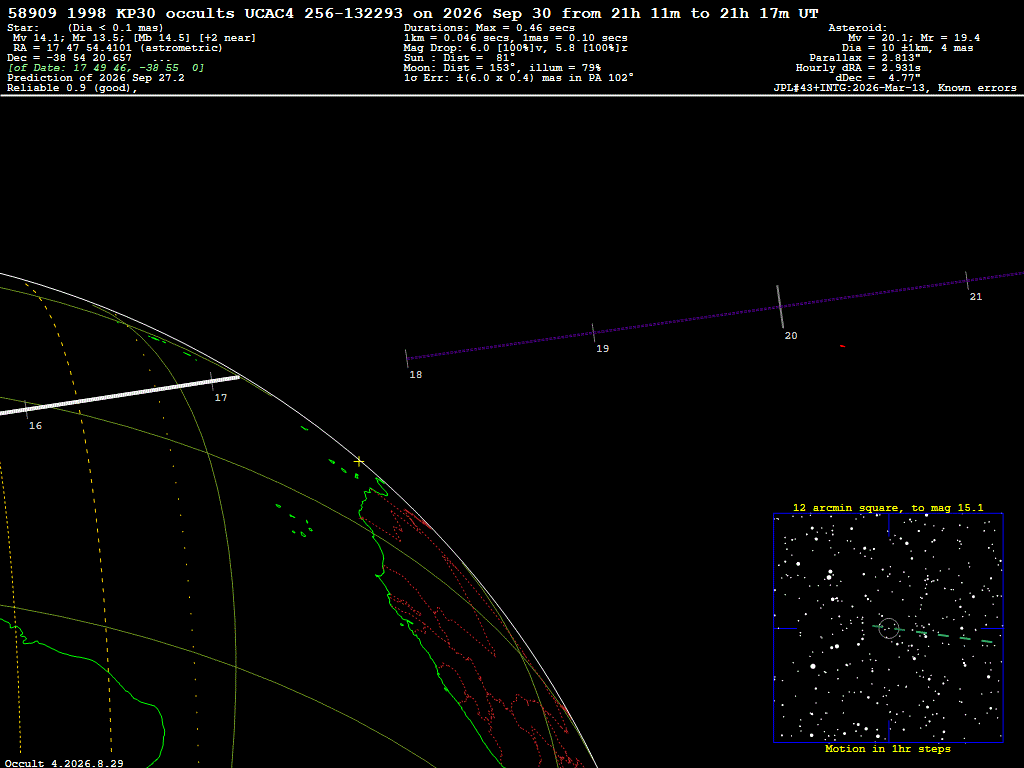Click the hour 16 tick marker
The image size is (1024, 768).
tap(26, 409)
